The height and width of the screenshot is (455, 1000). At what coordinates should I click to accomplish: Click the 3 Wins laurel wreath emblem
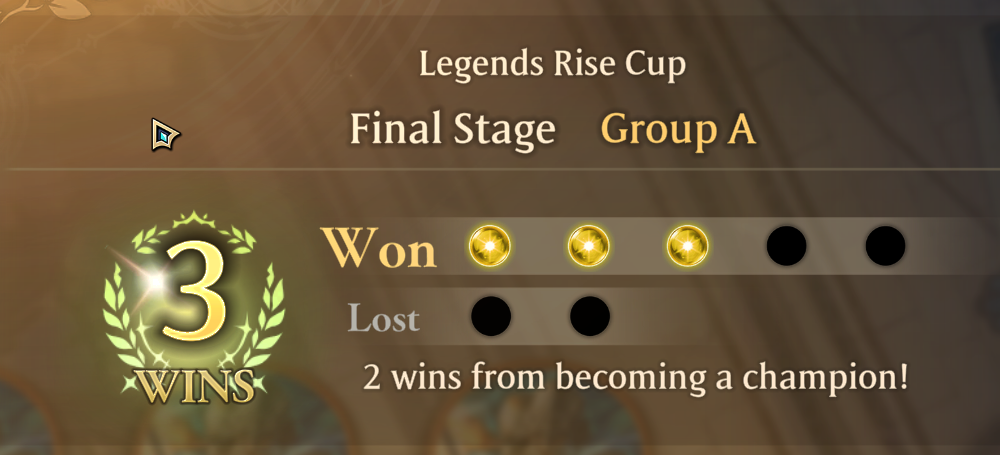(195, 308)
